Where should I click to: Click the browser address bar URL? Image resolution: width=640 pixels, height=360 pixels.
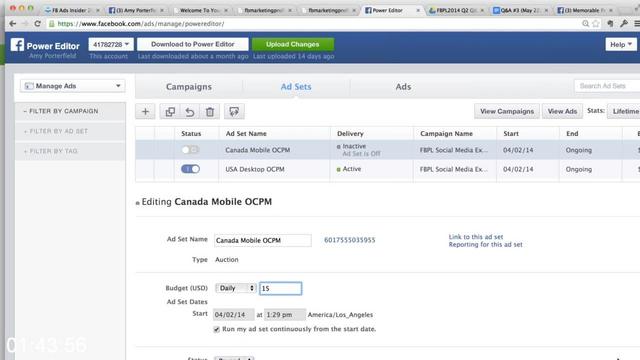(141, 24)
